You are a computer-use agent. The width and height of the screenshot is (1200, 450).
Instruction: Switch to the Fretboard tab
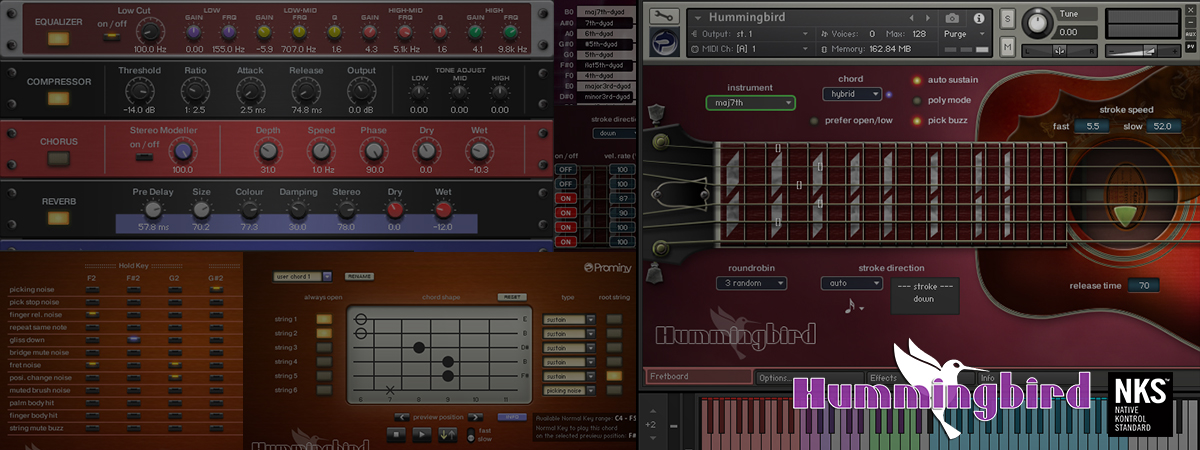pyautogui.click(x=697, y=377)
